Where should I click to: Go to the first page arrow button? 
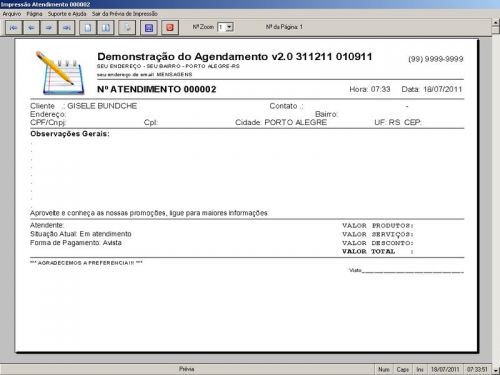pyautogui.click(x=14, y=28)
